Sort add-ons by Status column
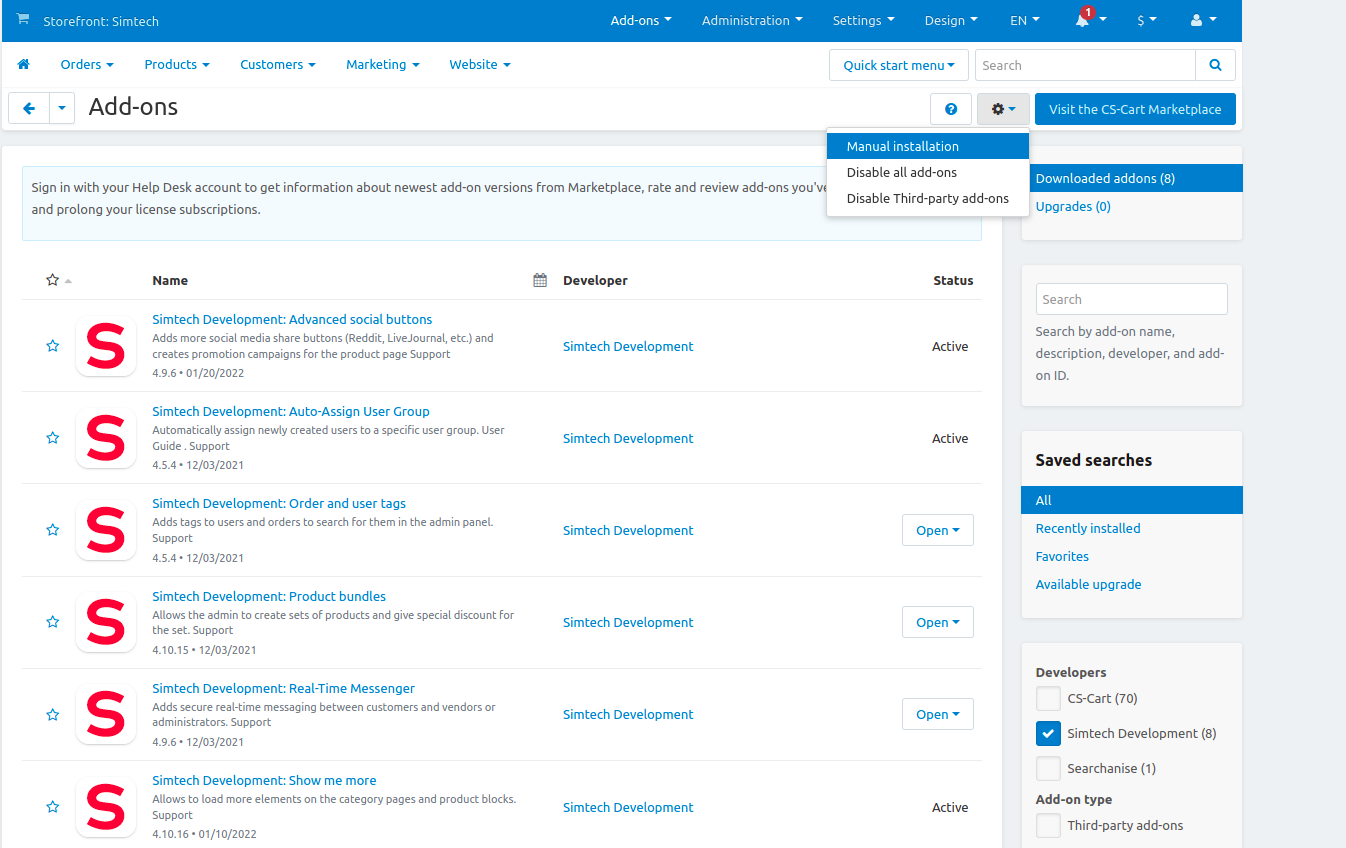 pyautogui.click(x=953, y=280)
